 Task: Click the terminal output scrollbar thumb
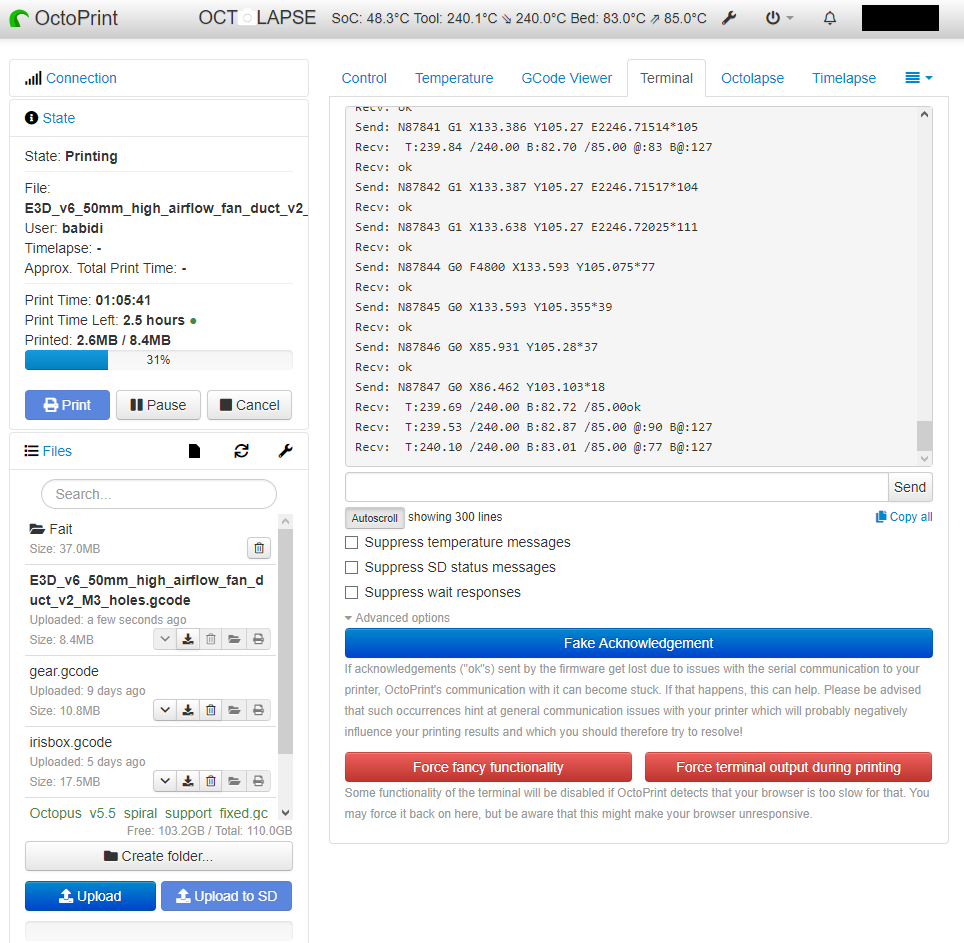point(924,436)
